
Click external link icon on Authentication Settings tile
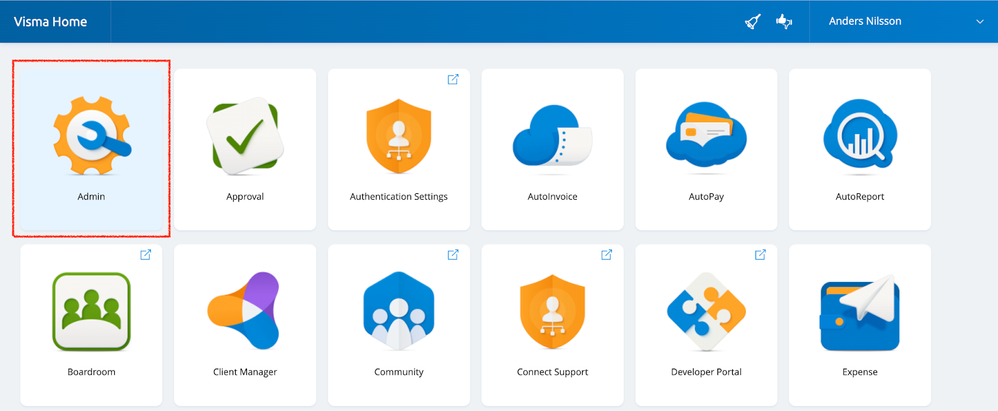pos(453,80)
